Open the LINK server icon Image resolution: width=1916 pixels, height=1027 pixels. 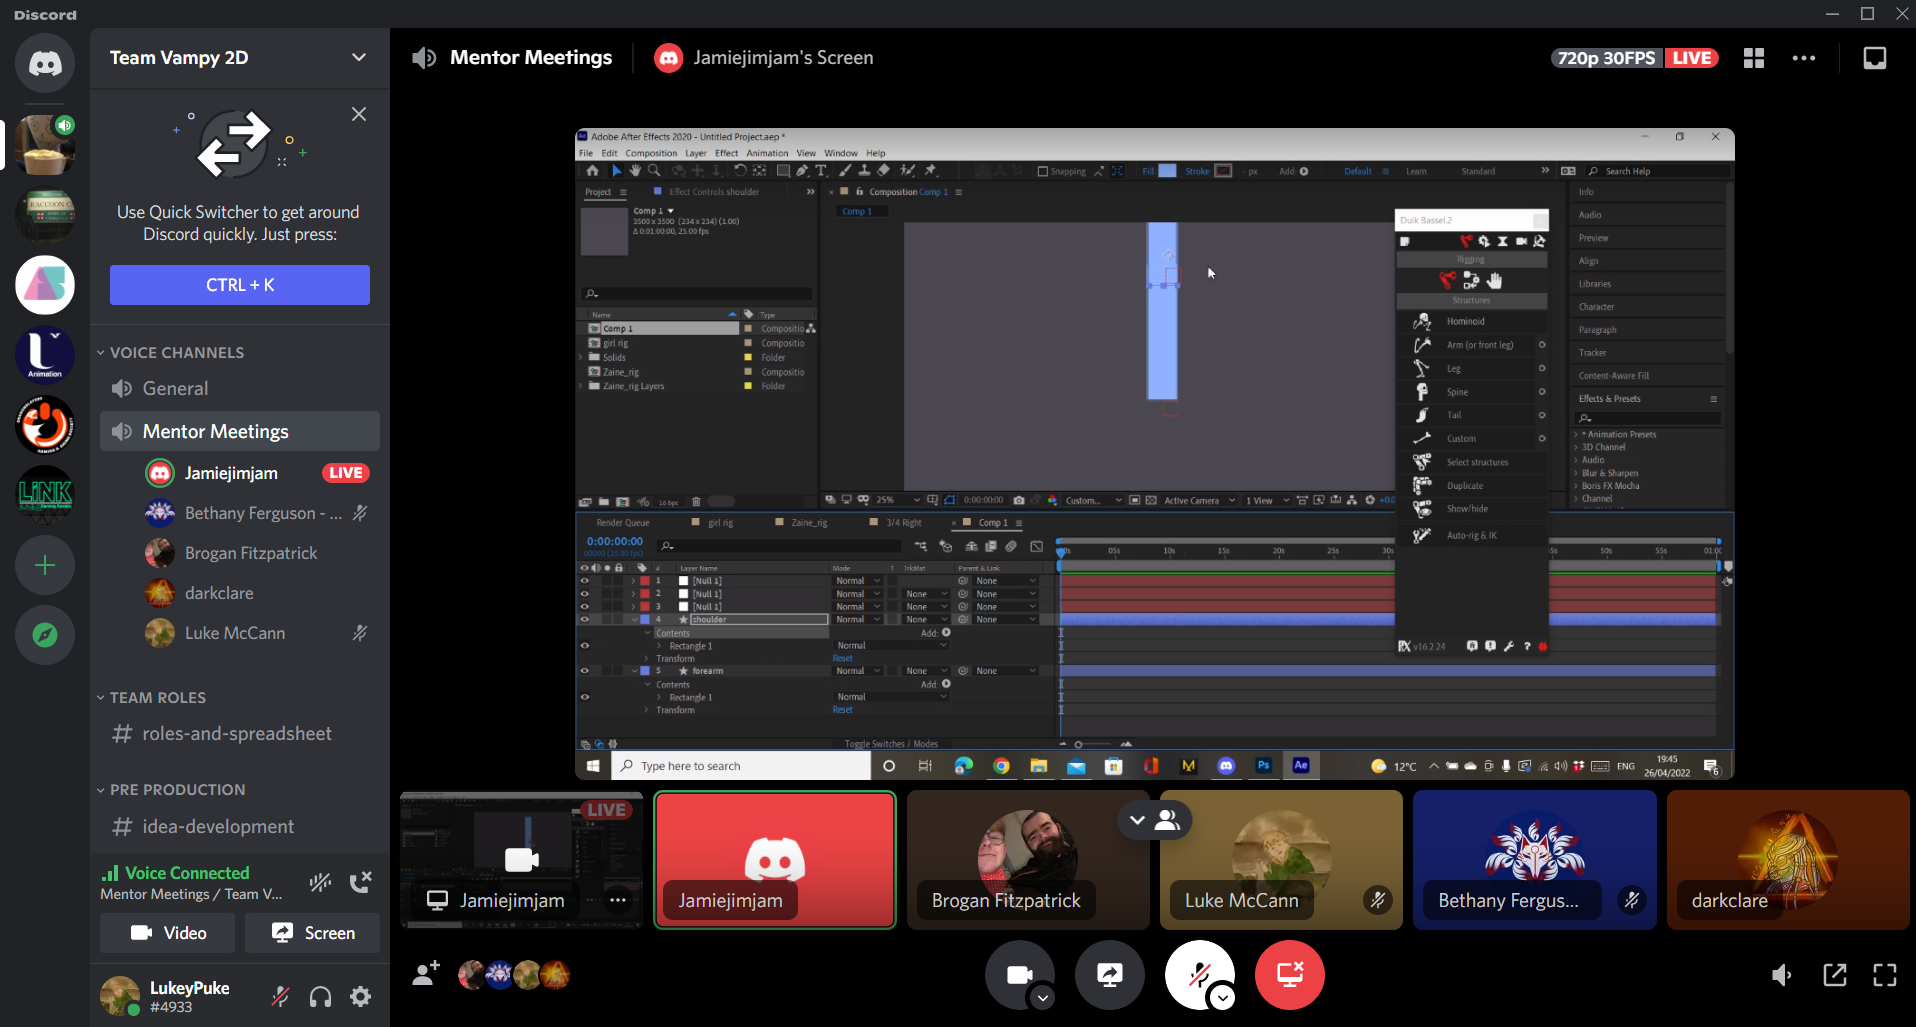click(x=45, y=494)
